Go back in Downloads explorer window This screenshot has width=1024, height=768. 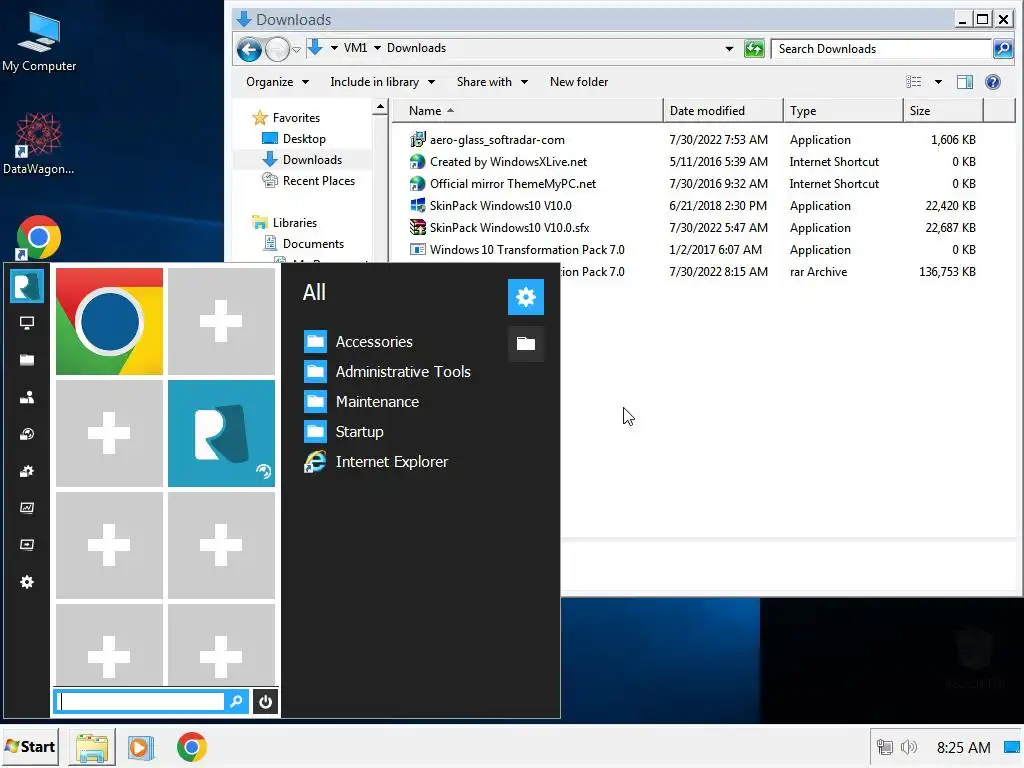(x=249, y=49)
